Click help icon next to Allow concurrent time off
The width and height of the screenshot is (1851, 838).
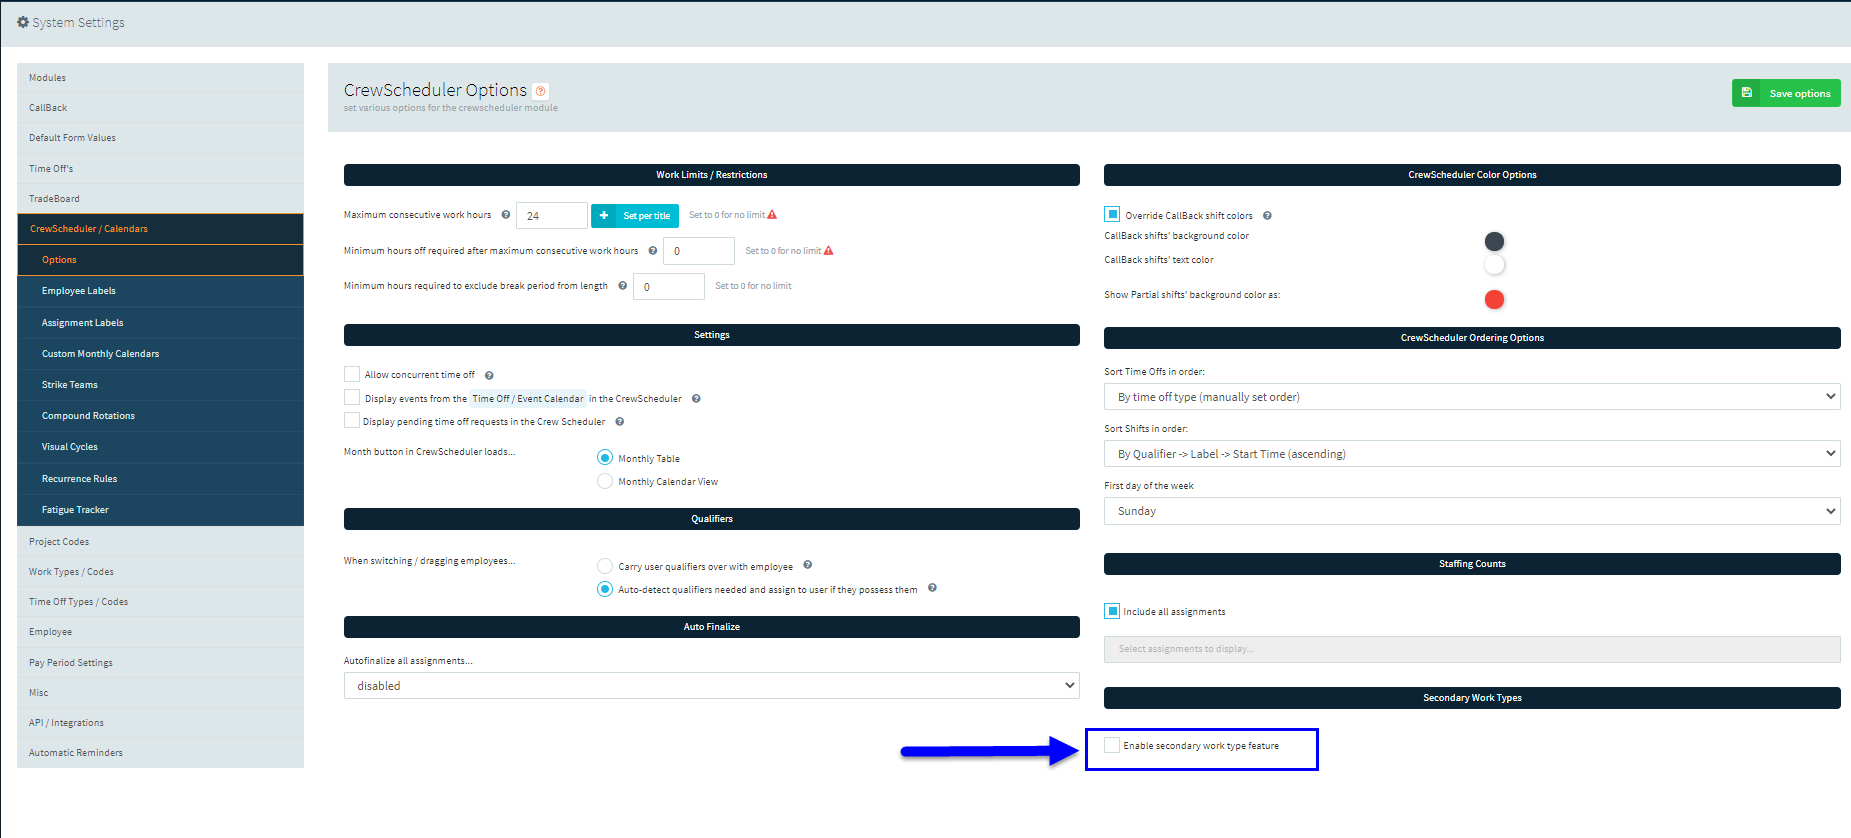[489, 376]
